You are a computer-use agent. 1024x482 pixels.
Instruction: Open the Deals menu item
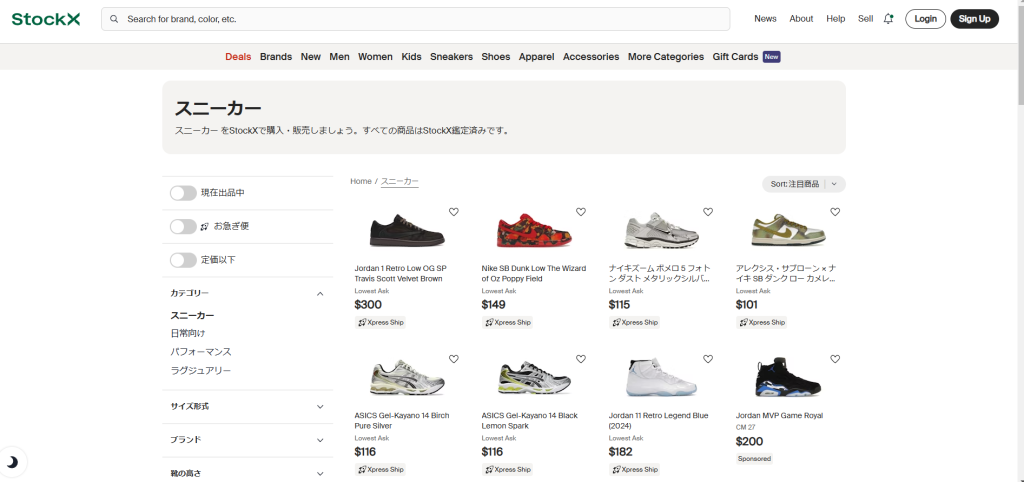[x=238, y=57]
